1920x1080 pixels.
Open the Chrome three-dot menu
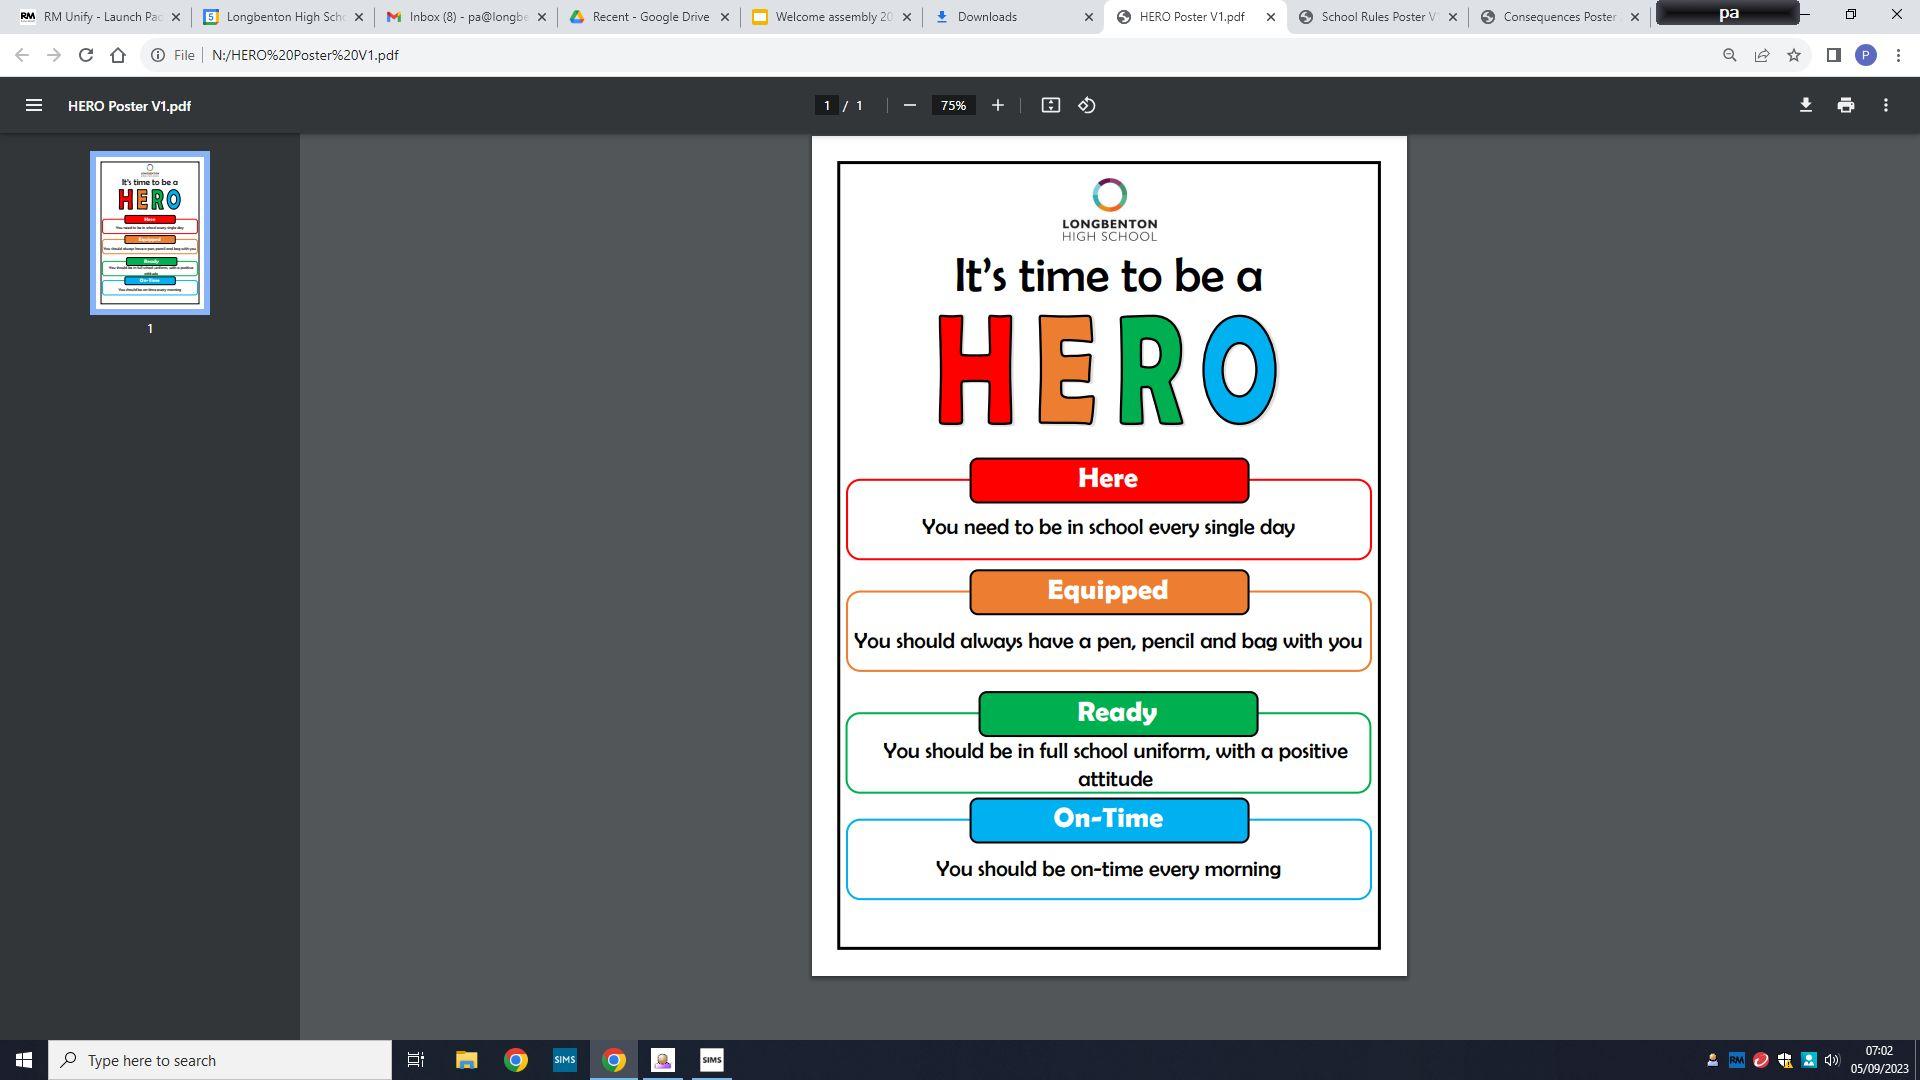(1898, 55)
